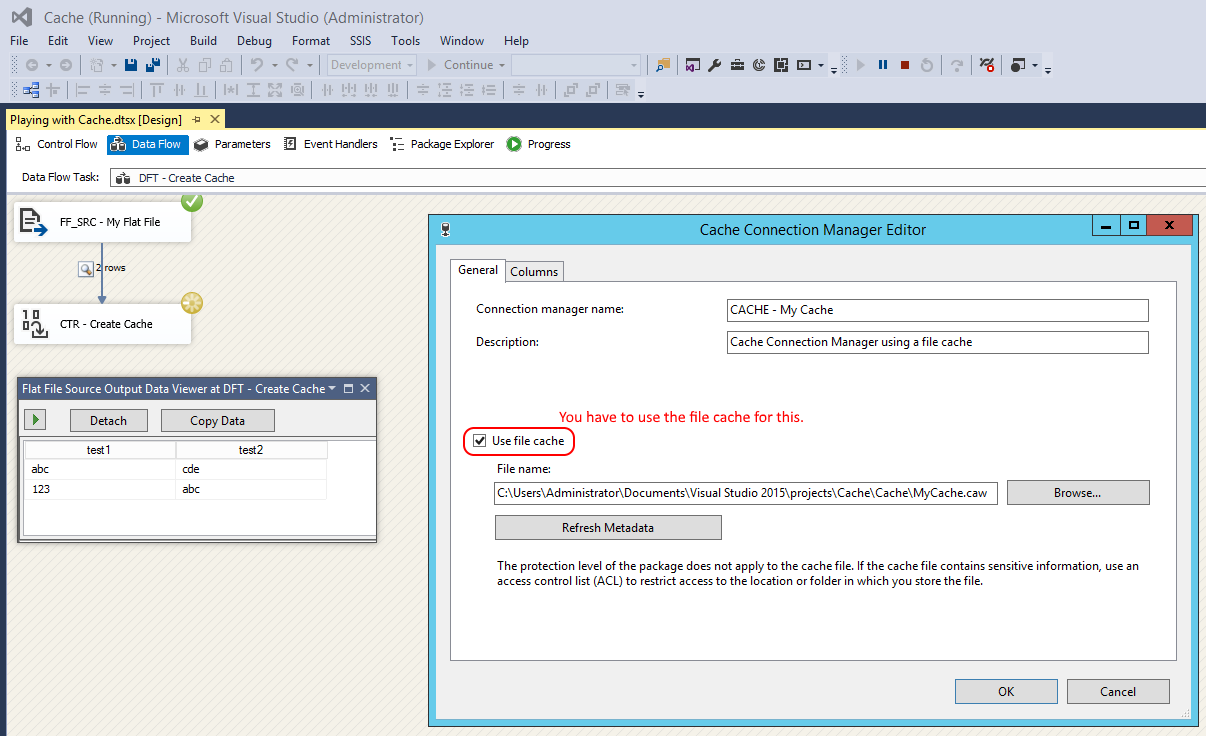Viewport: 1206px width, 736px height.
Task: Switch to the Columns tab
Action: coord(534,271)
